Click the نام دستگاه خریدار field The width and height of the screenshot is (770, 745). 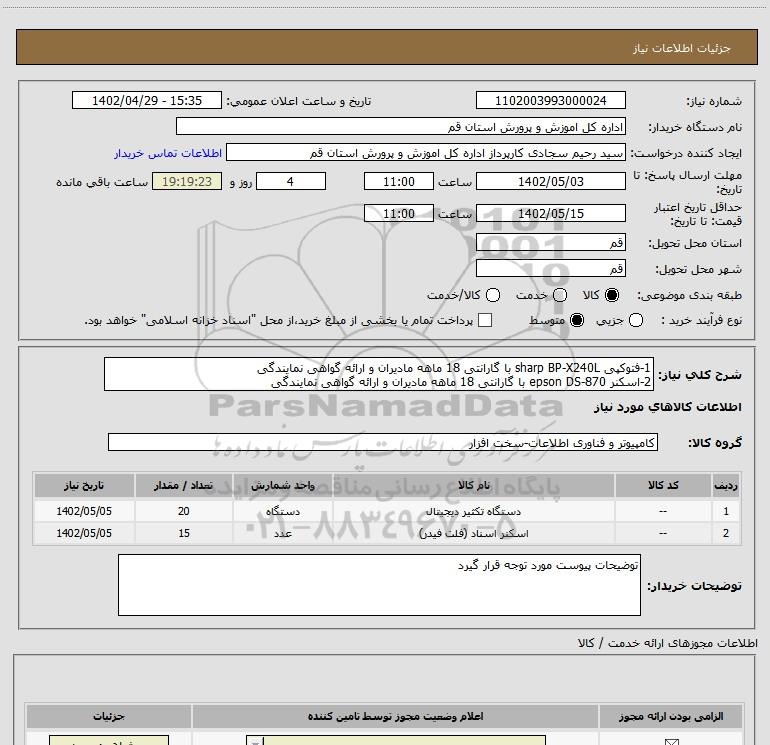click(401, 126)
